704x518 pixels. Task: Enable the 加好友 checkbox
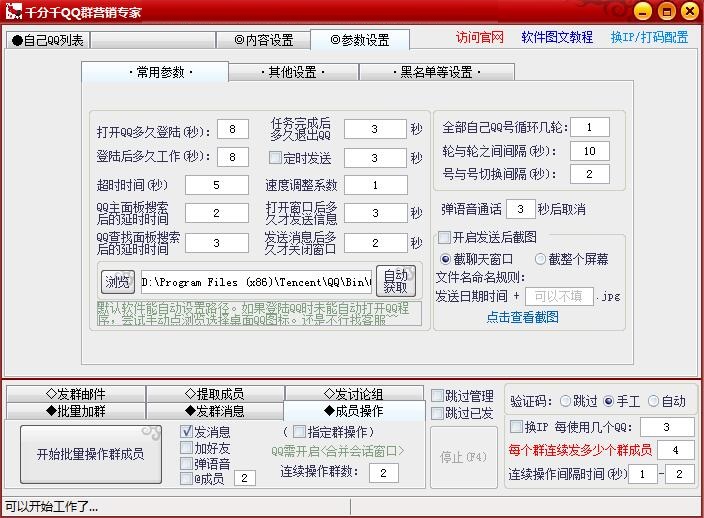coord(186,448)
